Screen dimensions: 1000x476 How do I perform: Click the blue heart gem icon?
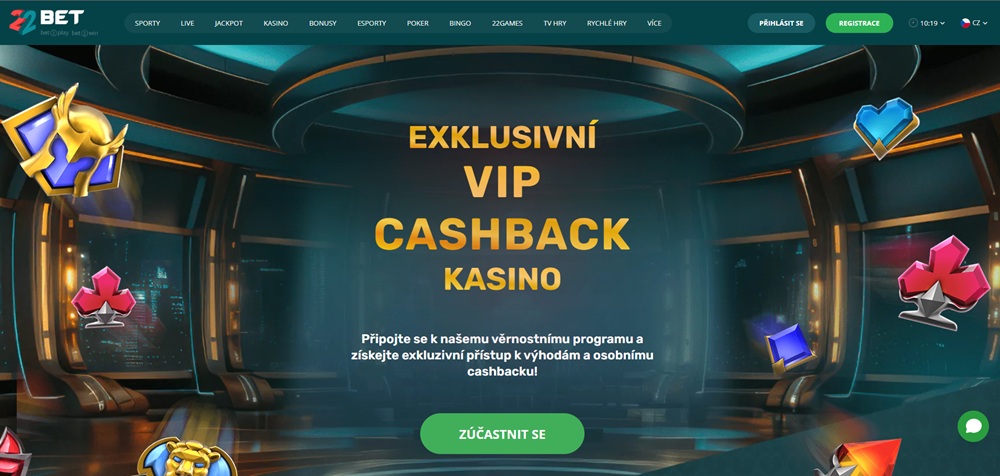tap(886, 128)
